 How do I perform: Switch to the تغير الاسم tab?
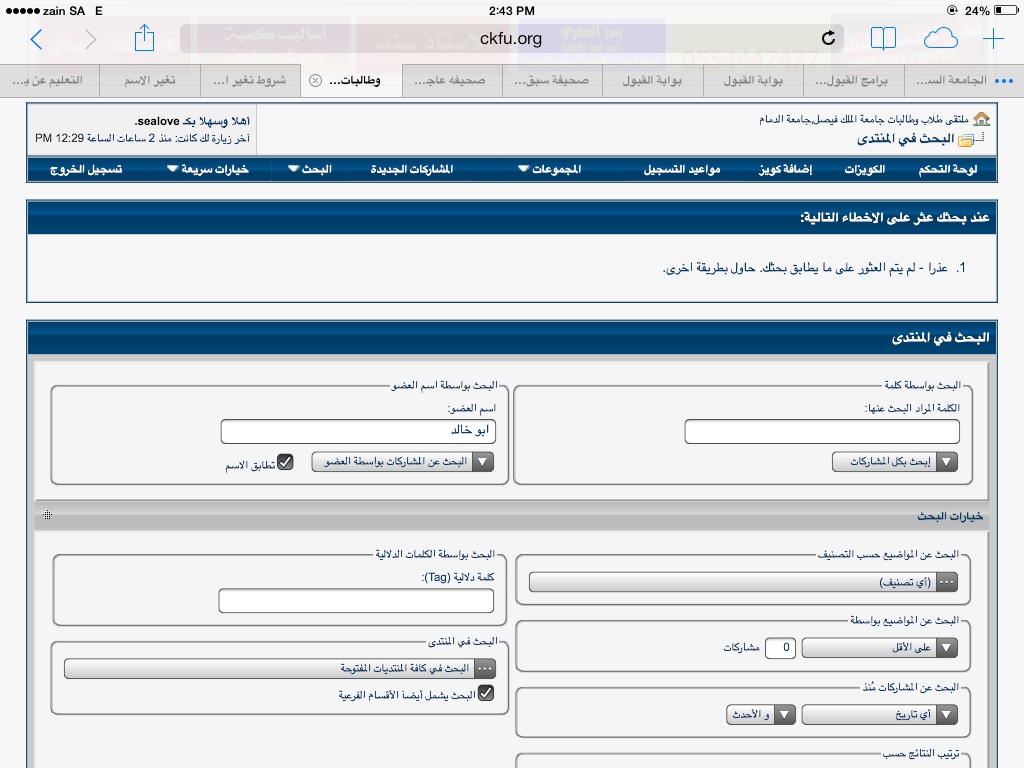pyautogui.click(x=150, y=81)
